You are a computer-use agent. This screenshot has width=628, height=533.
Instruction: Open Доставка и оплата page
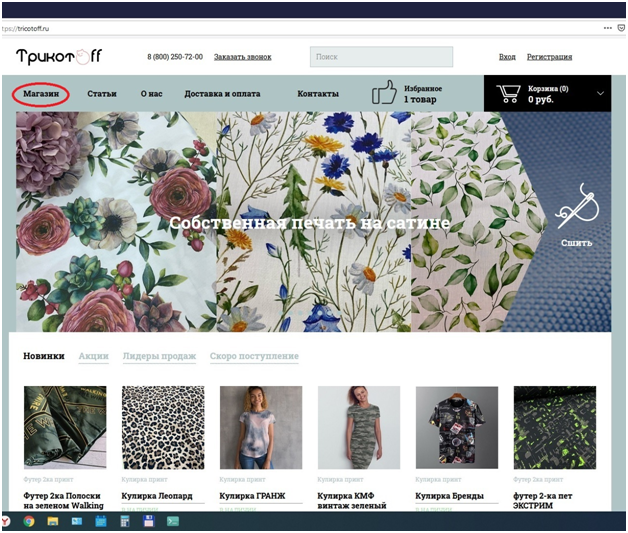tap(222, 94)
